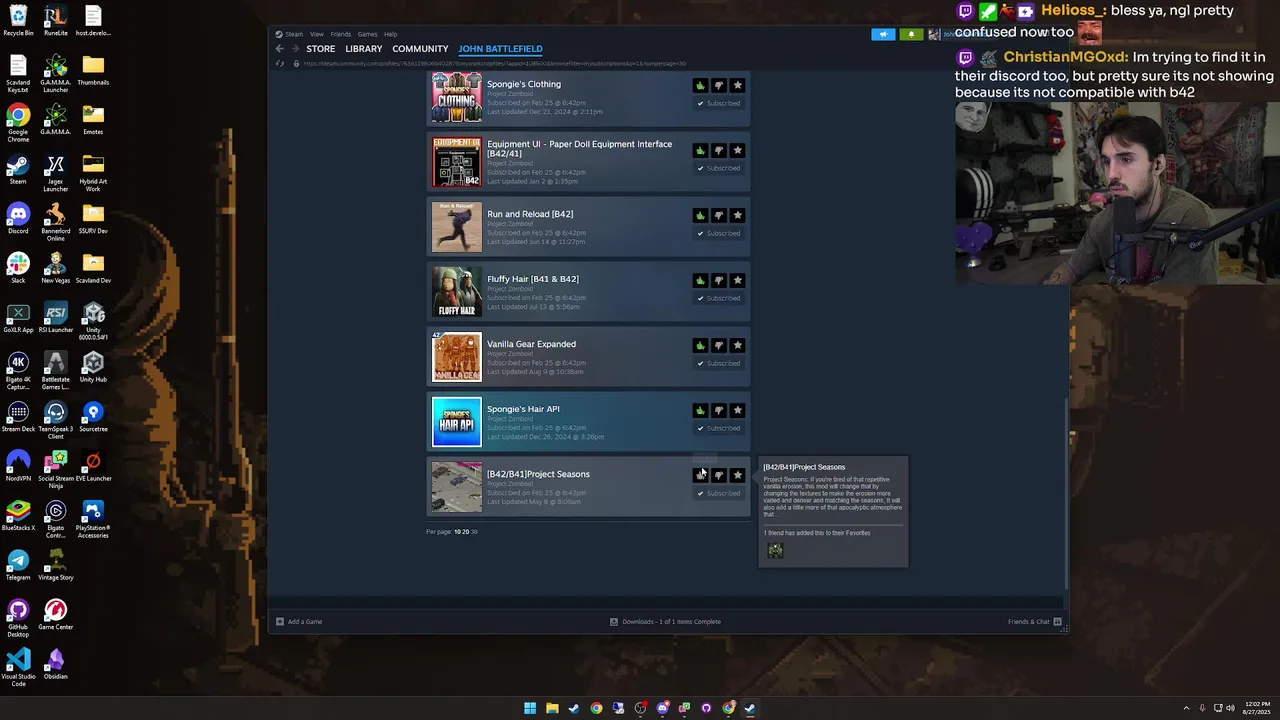1280x720 pixels.
Task: Go back with Steam back arrow
Action: [x=280, y=49]
